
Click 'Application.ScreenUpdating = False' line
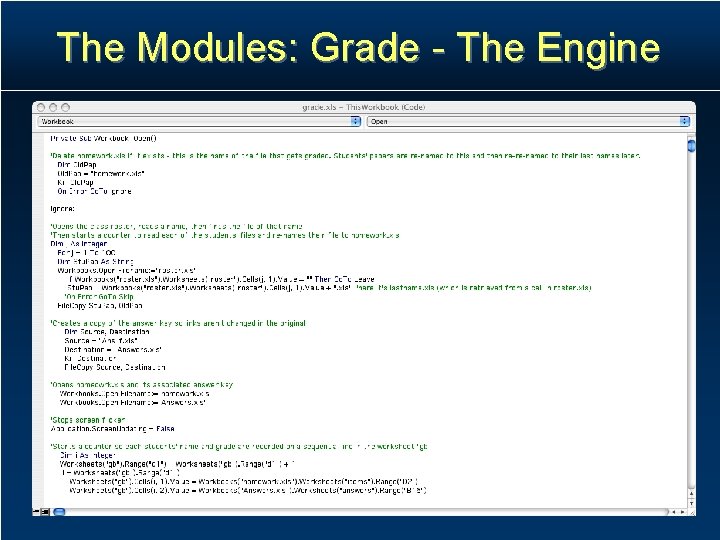pyautogui.click(x=112, y=429)
